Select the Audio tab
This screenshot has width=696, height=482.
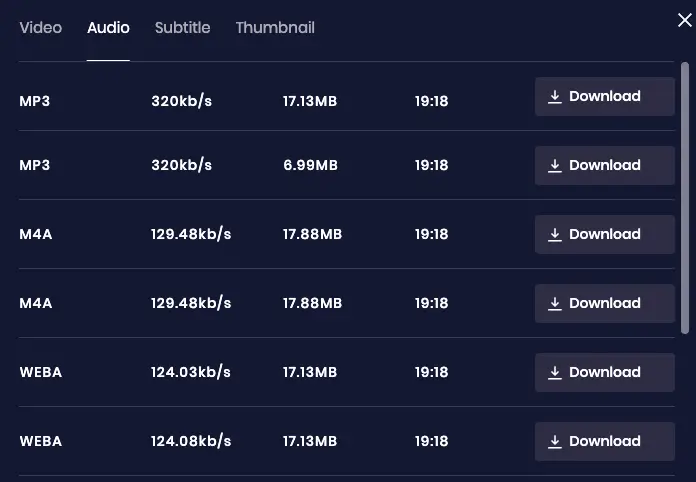108,28
